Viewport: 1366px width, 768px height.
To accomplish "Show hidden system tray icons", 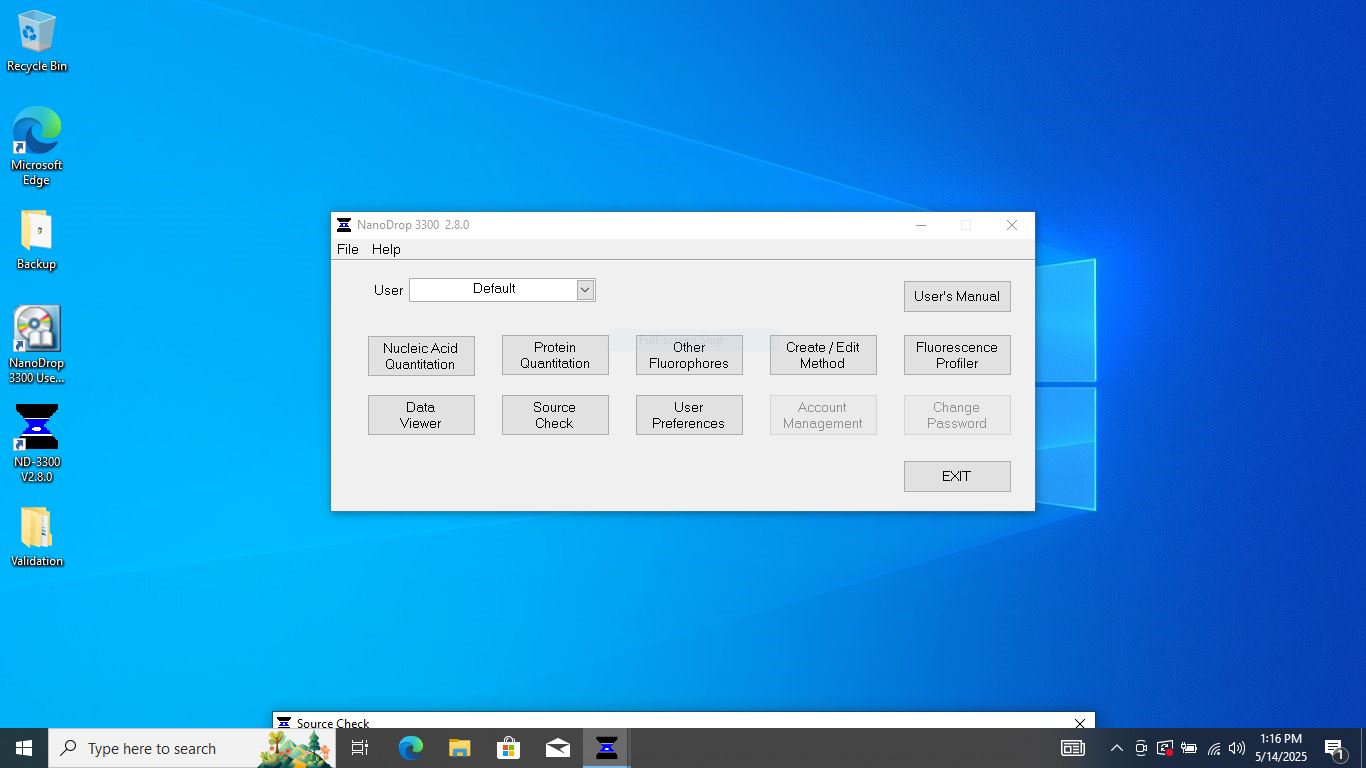I will (1117, 748).
